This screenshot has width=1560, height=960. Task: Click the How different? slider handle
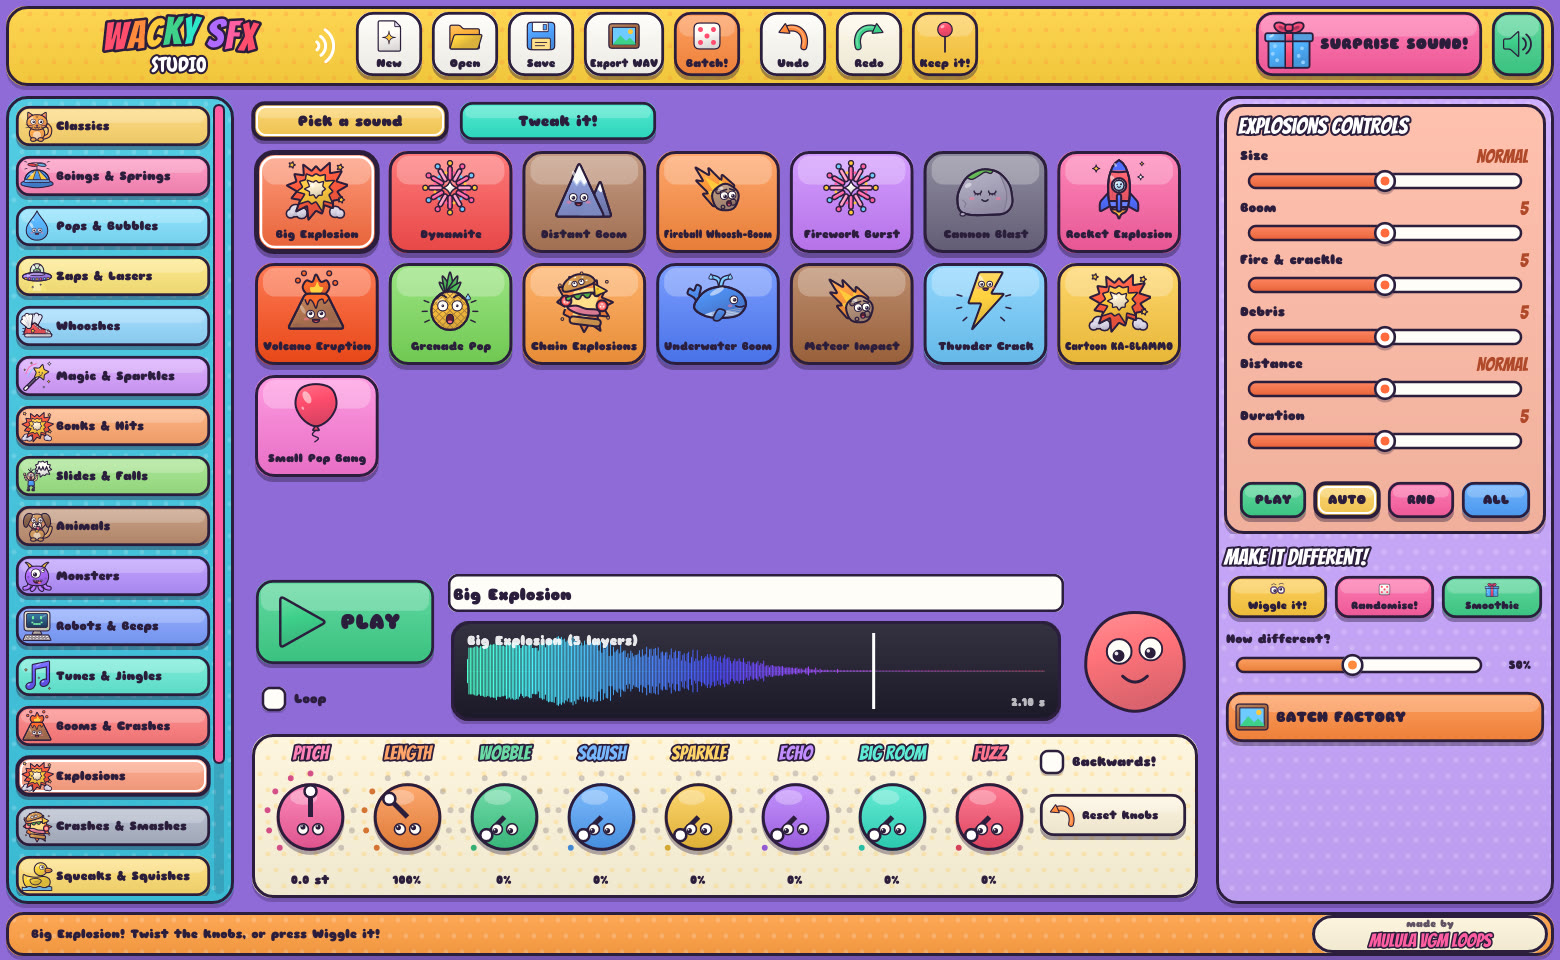(1352, 665)
